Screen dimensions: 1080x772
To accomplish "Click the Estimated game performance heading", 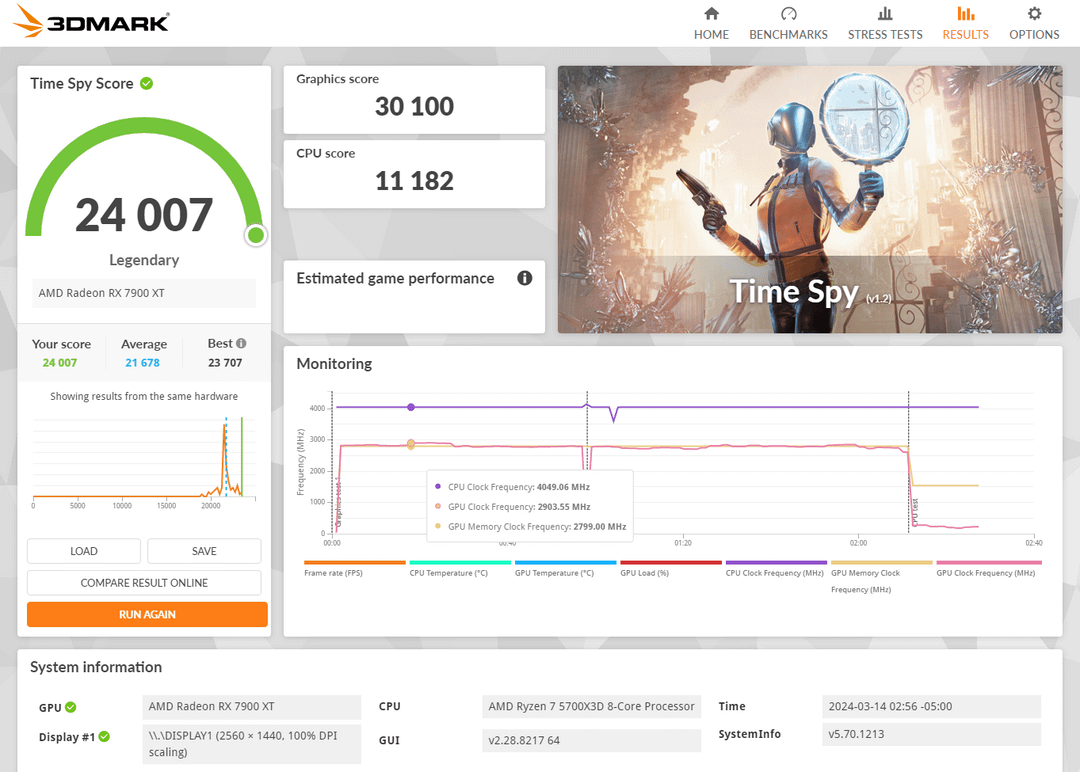I will point(395,278).
